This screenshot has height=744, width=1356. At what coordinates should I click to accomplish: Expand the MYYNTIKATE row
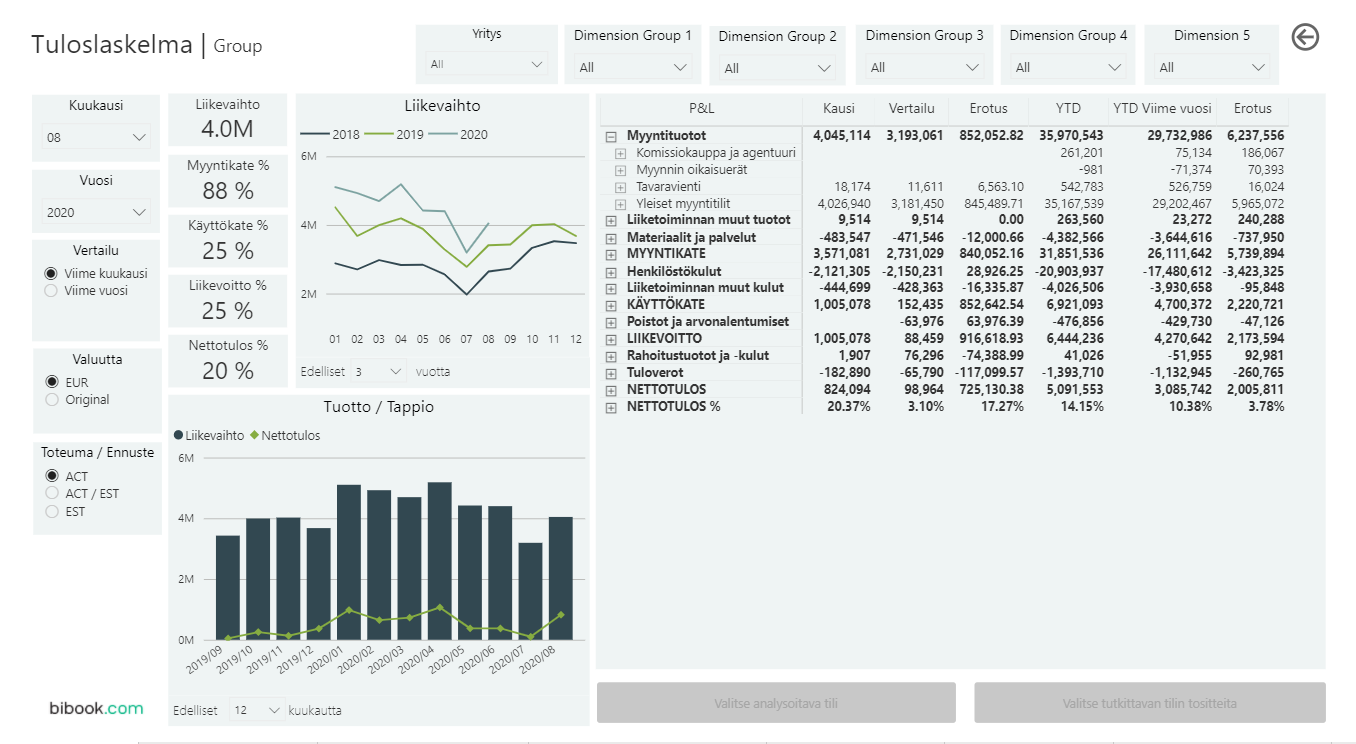point(610,254)
